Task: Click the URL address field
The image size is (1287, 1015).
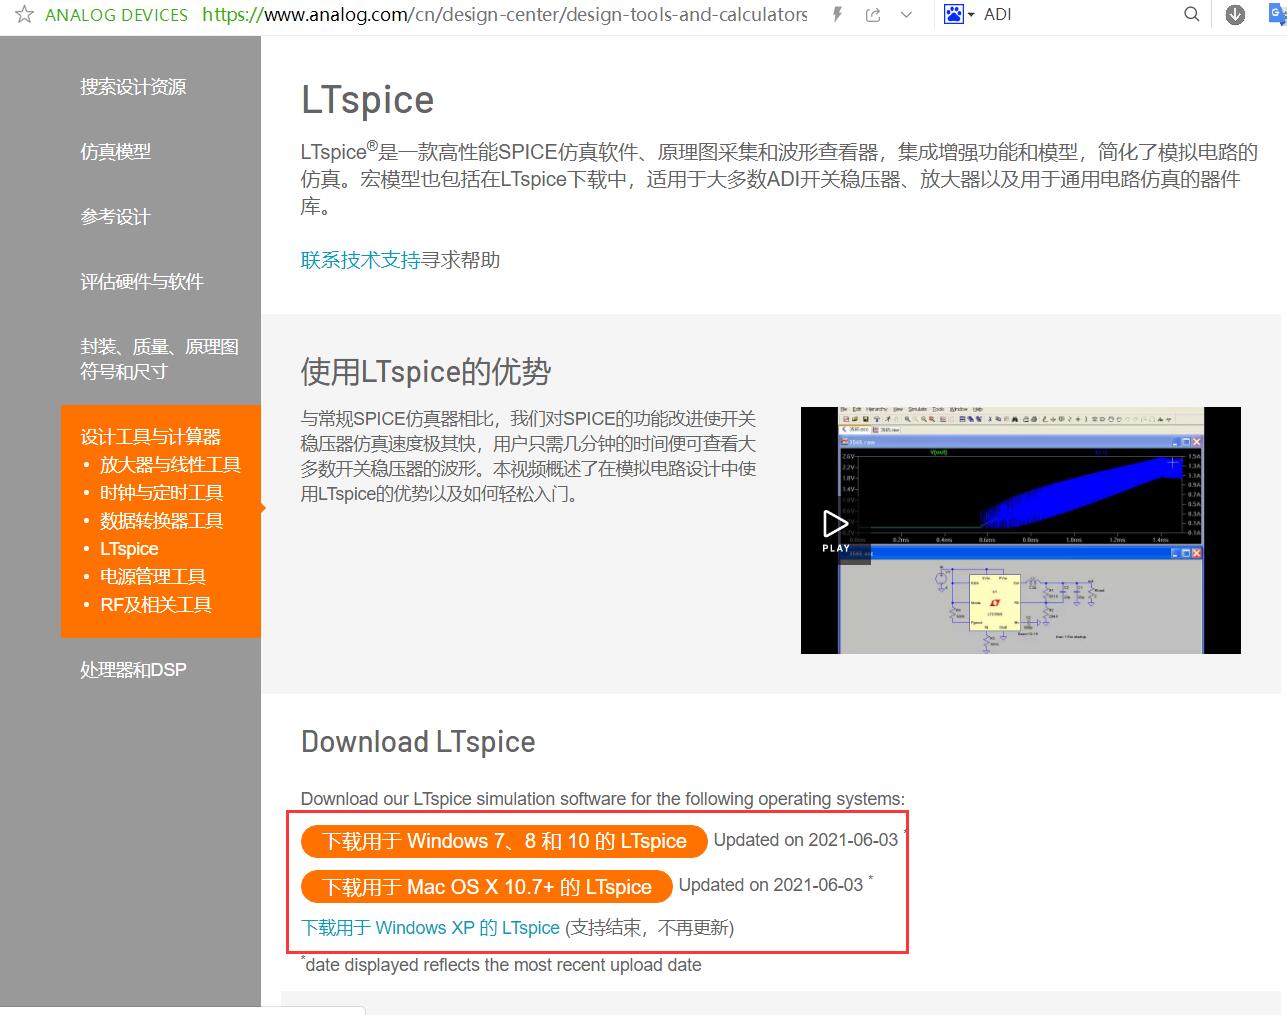Action: point(505,14)
